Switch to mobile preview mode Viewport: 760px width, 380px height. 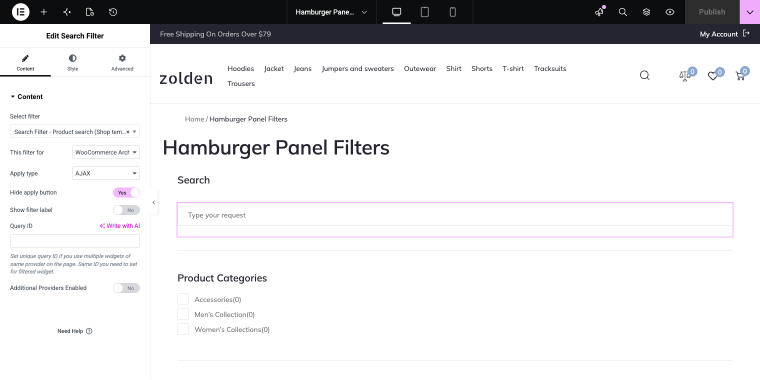(x=453, y=12)
